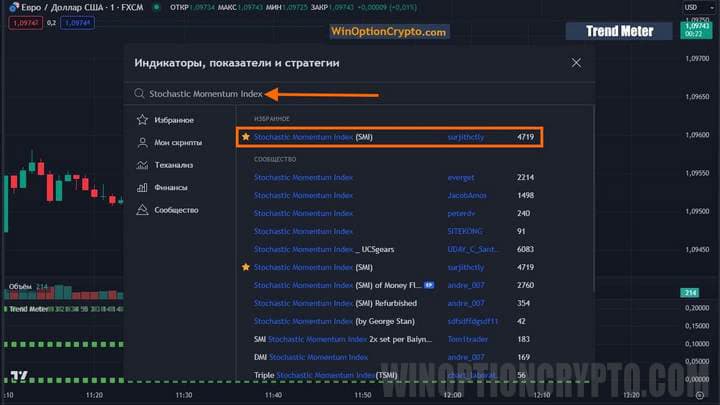Click the EP badge on SMI Money Flow
The height and width of the screenshot is (405, 720).
[x=429, y=286]
